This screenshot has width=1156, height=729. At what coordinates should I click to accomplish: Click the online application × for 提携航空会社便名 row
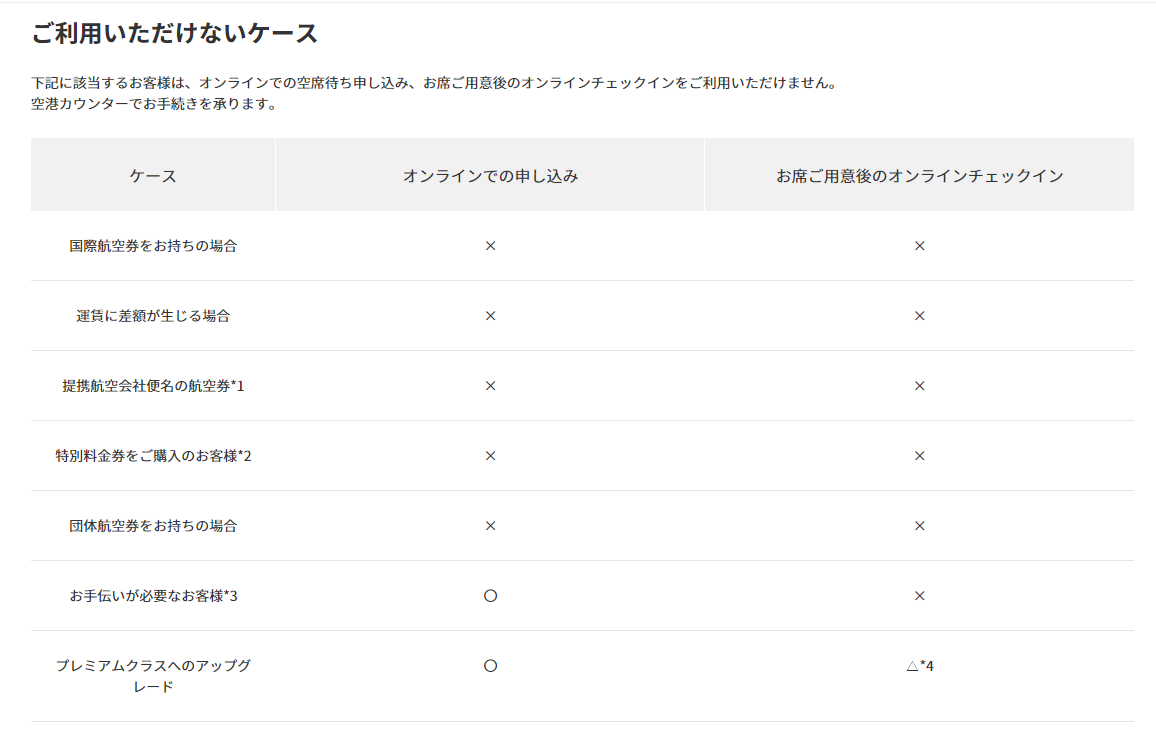pos(490,386)
